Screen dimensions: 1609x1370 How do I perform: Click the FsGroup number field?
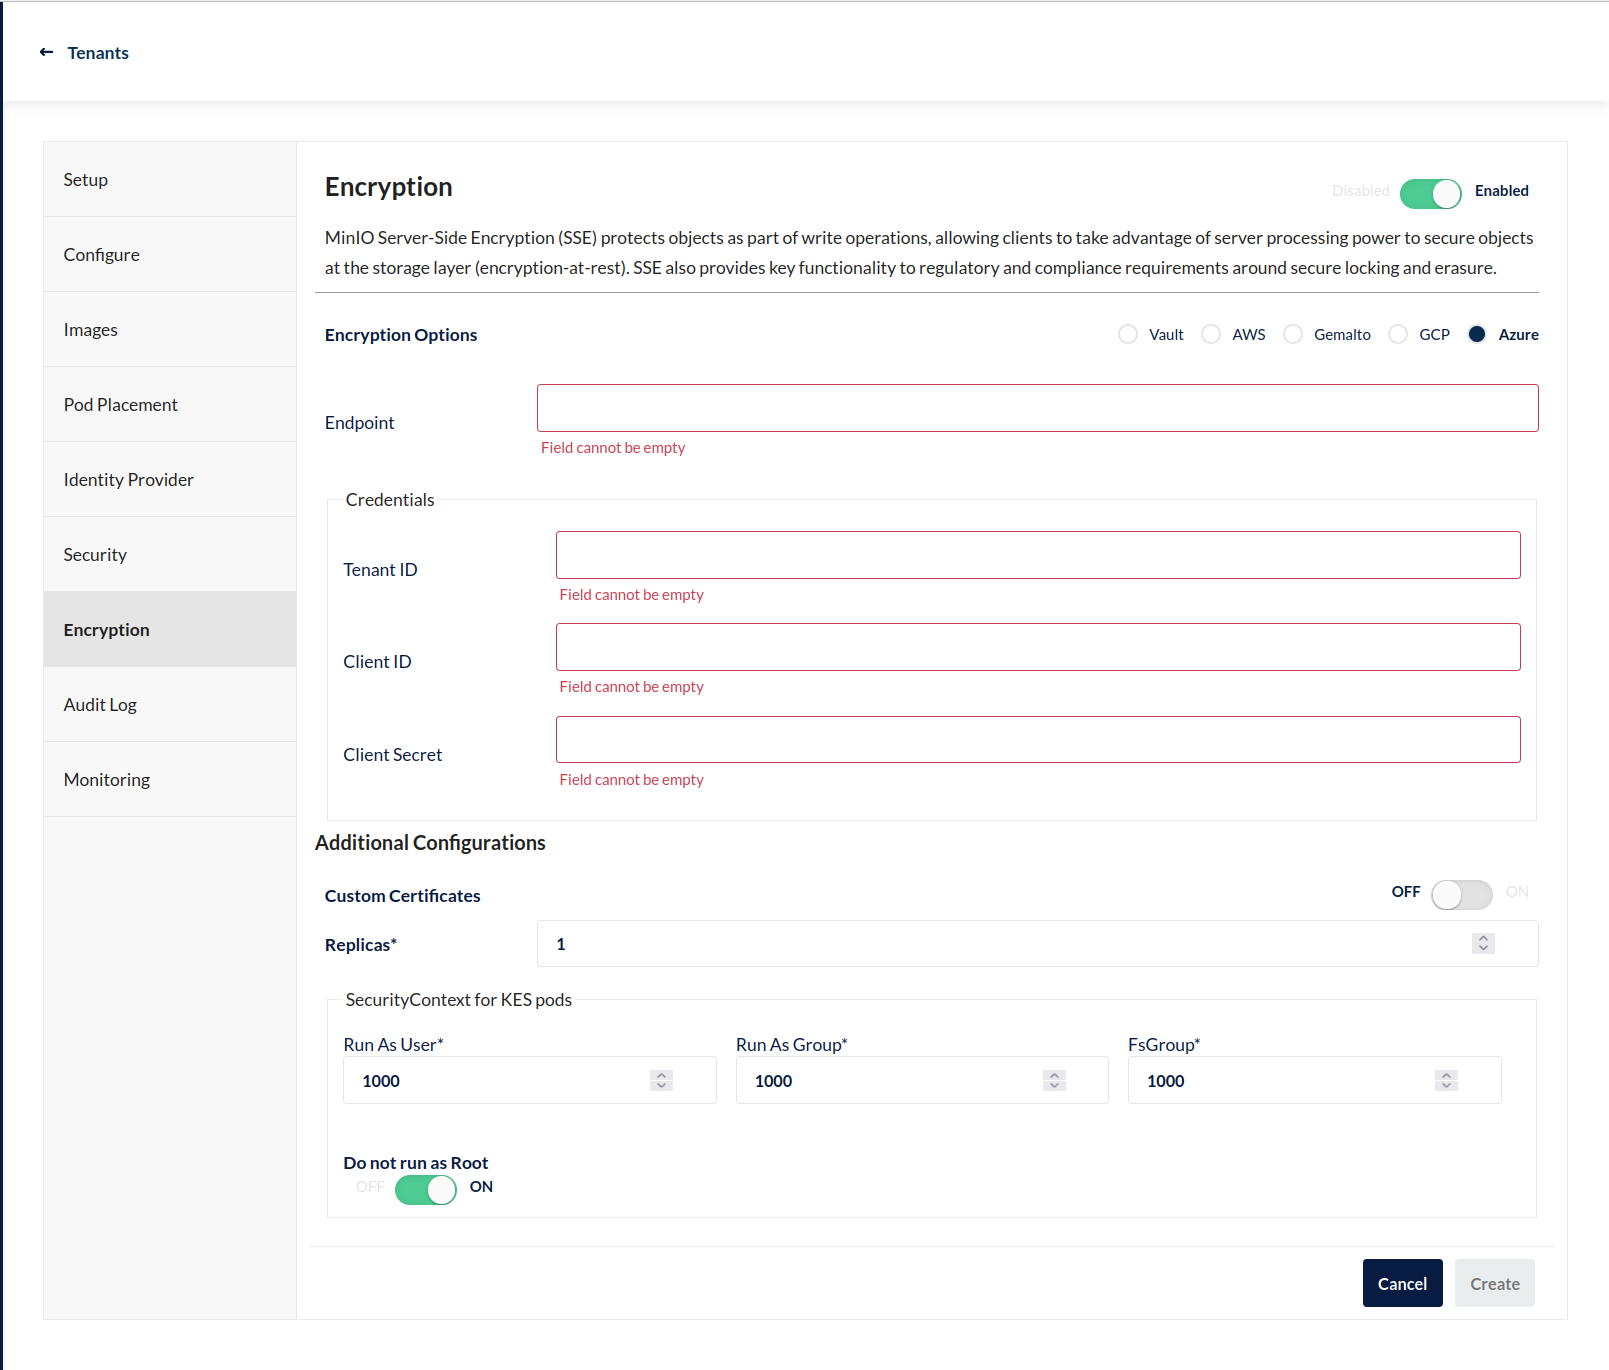pyautogui.click(x=1314, y=1080)
